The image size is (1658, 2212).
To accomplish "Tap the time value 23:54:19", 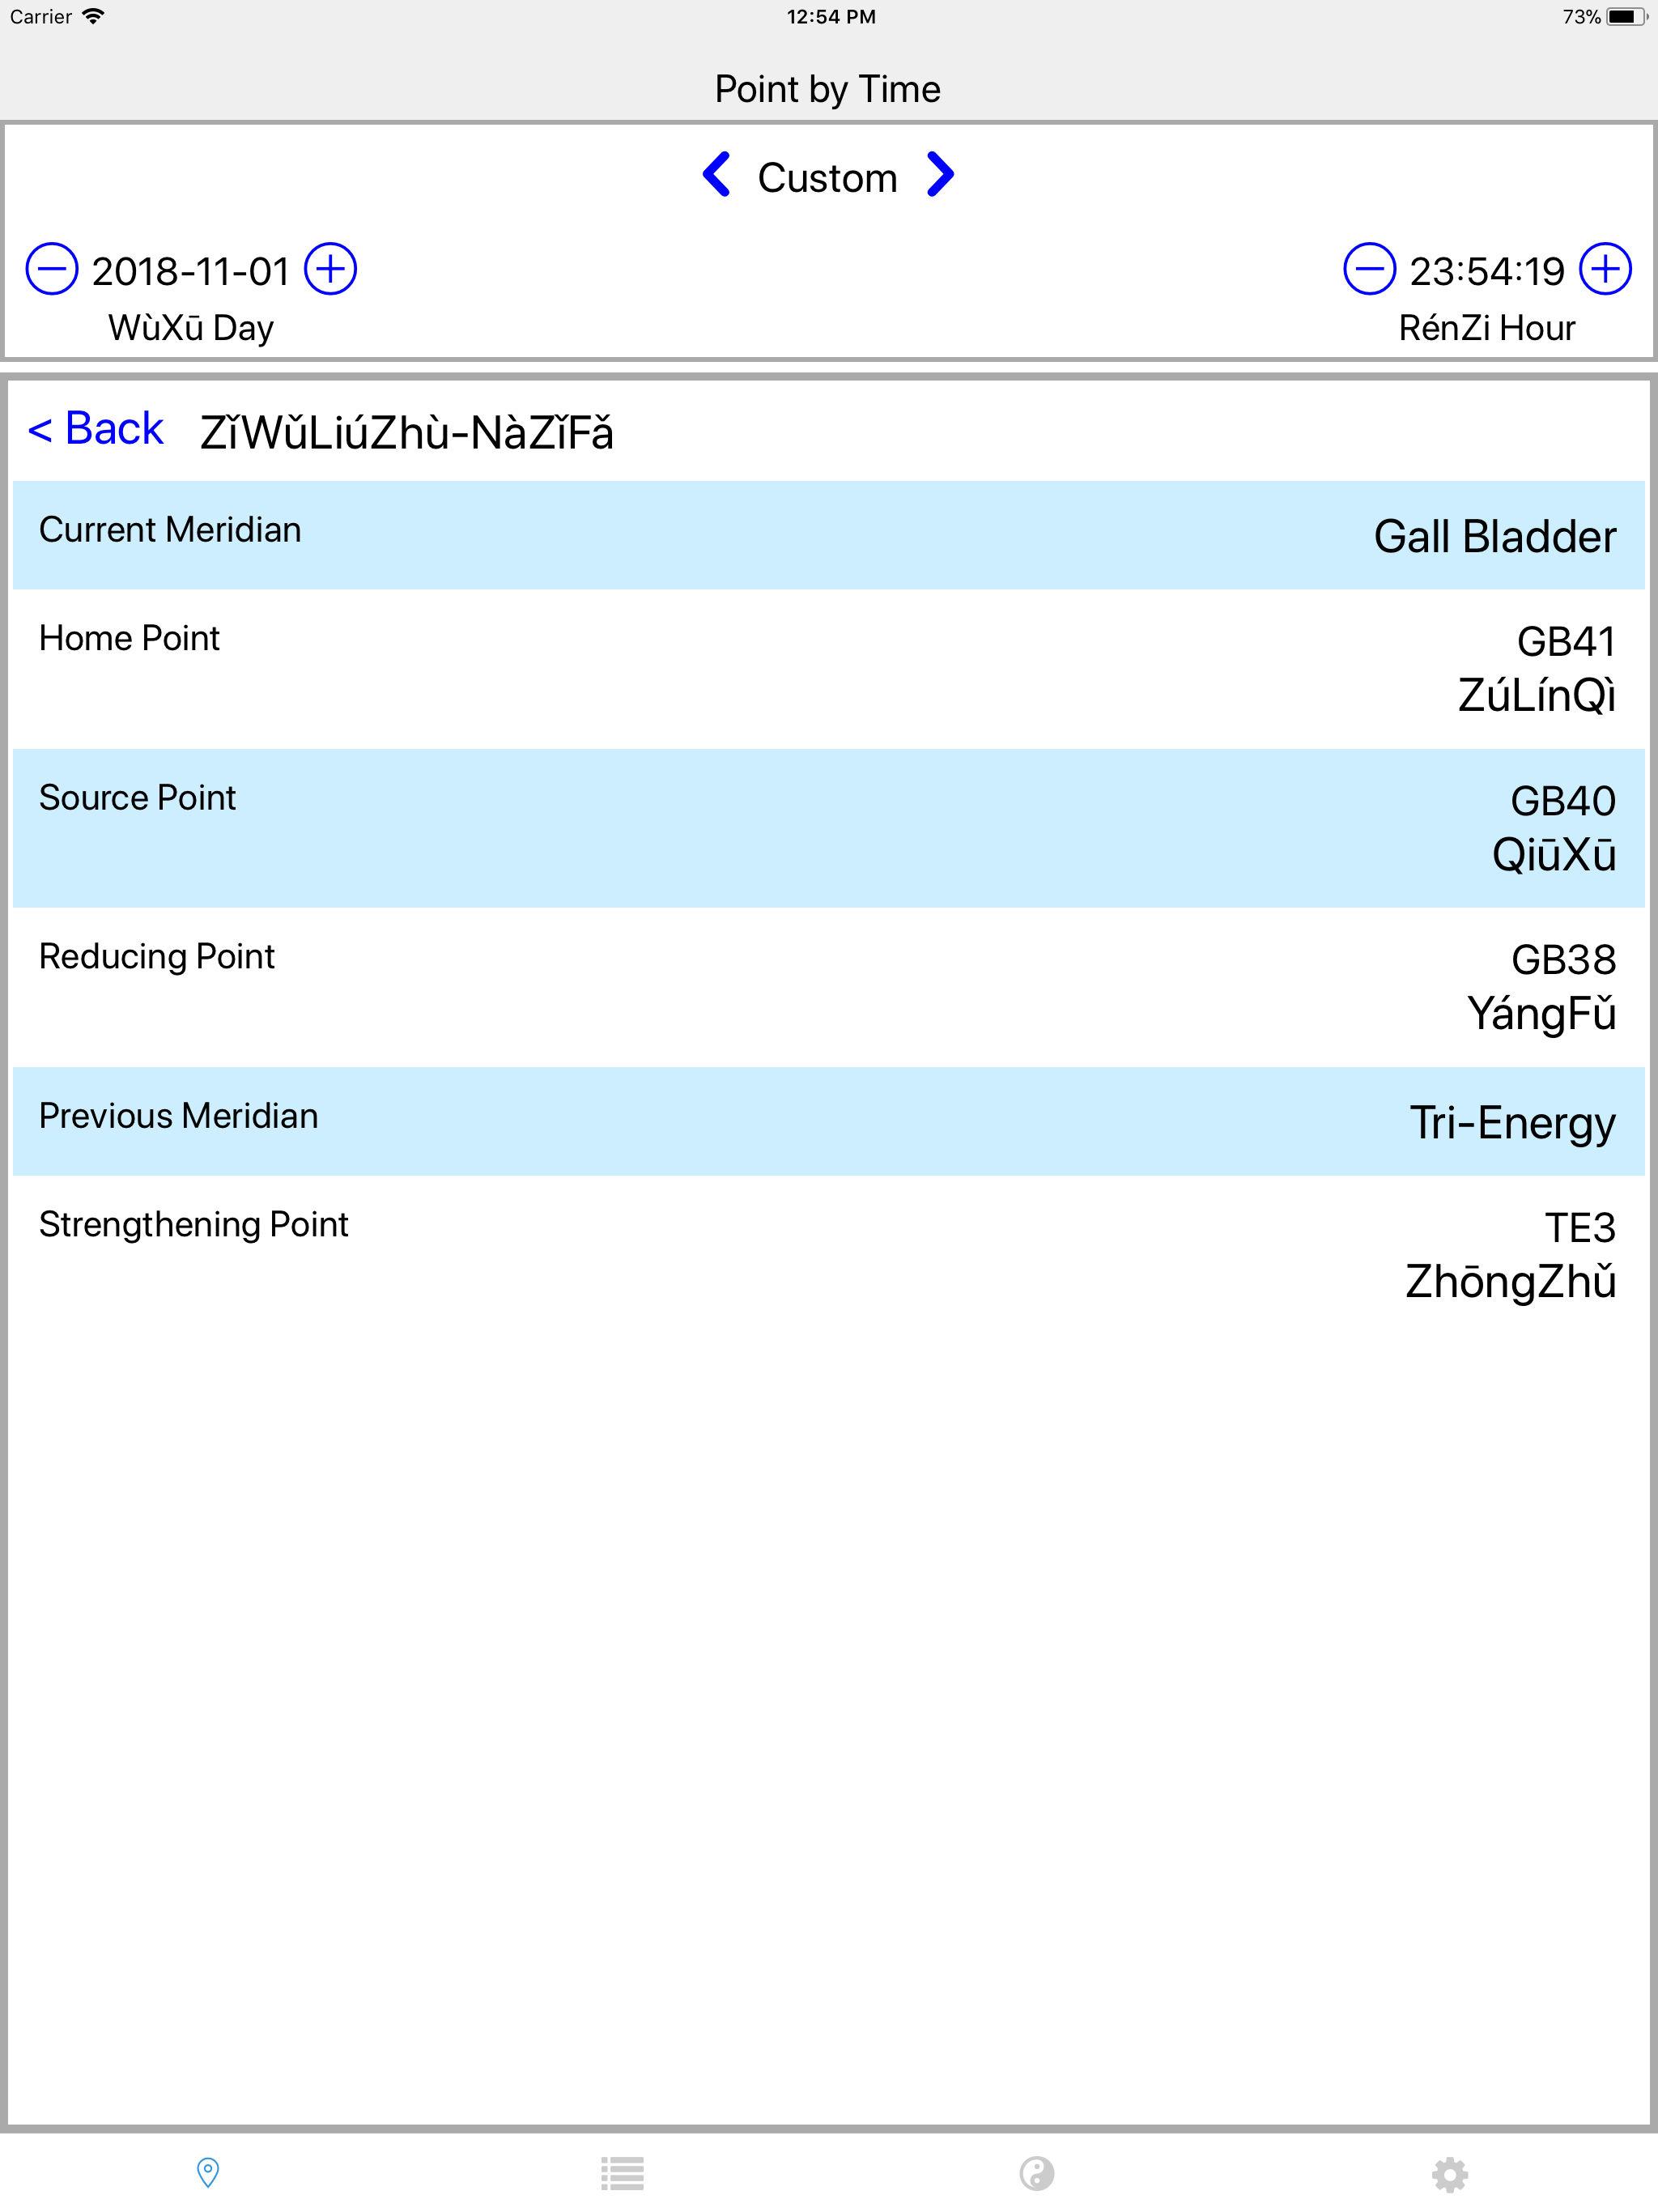I will [x=1487, y=271].
